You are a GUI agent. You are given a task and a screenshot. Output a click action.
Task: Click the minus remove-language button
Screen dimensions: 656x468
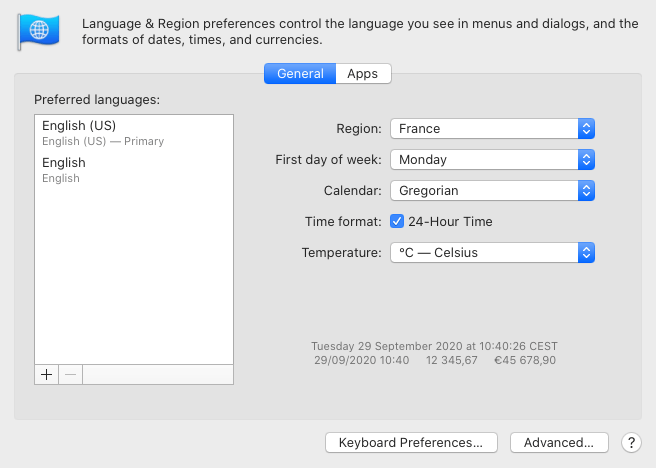click(x=71, y=374)
